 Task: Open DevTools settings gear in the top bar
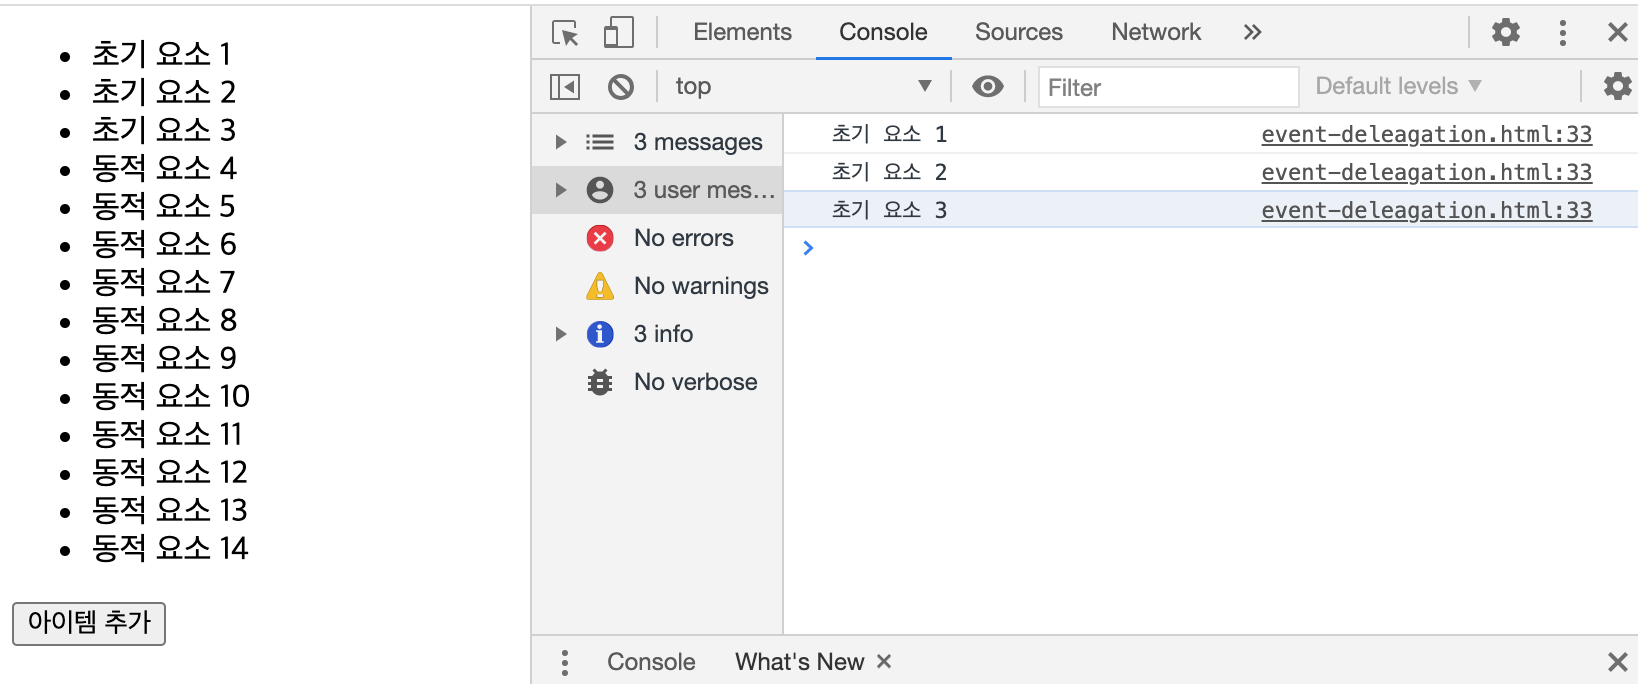click(x=1505, y=33)
